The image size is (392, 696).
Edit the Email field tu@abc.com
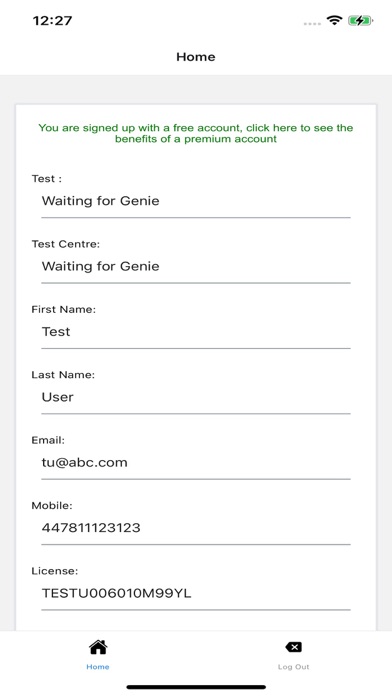tap(196, 462)
